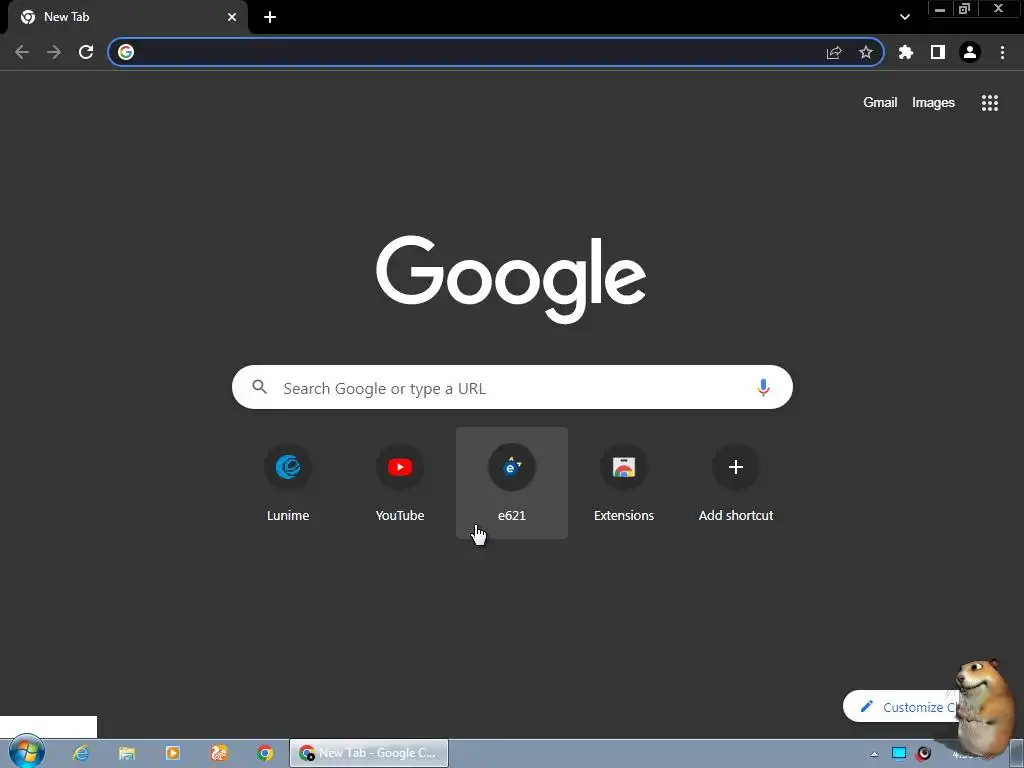Viewport: 1024px width, 768px height.
Task: Go forward using the forward arrow
Action: (x=54, y=52)
